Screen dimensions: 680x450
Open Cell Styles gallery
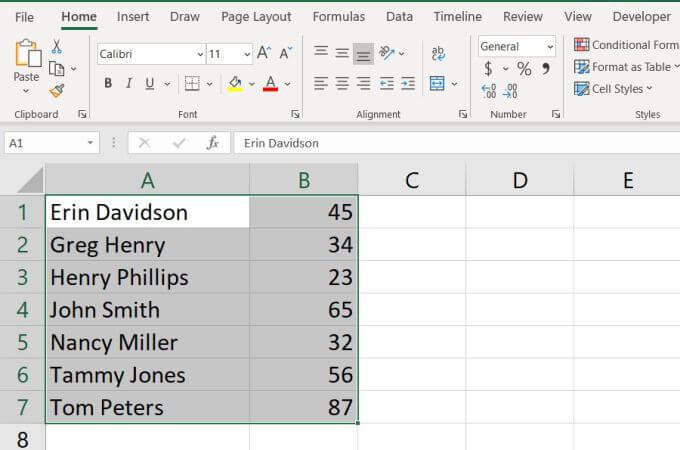pos(613,88)
